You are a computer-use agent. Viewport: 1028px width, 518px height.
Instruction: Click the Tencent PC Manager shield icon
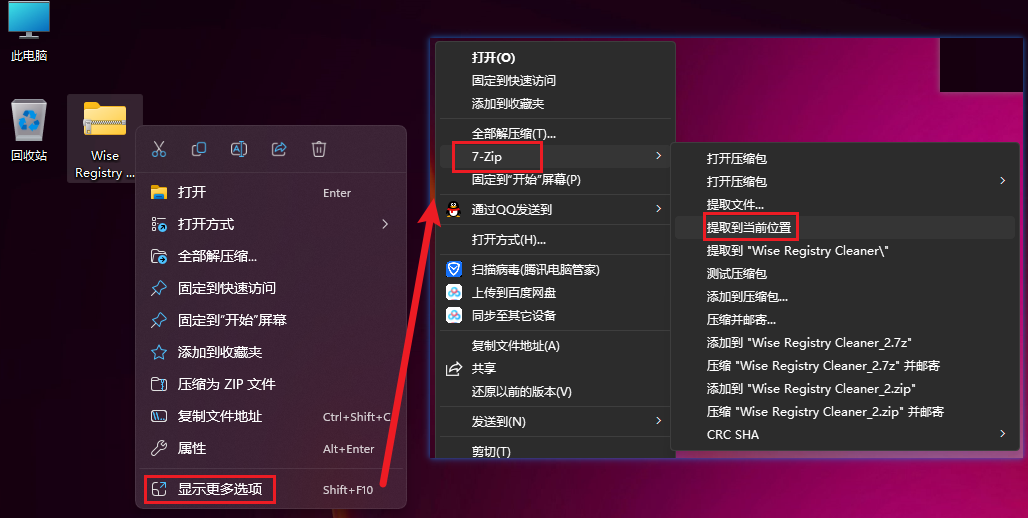click(454, 269)
